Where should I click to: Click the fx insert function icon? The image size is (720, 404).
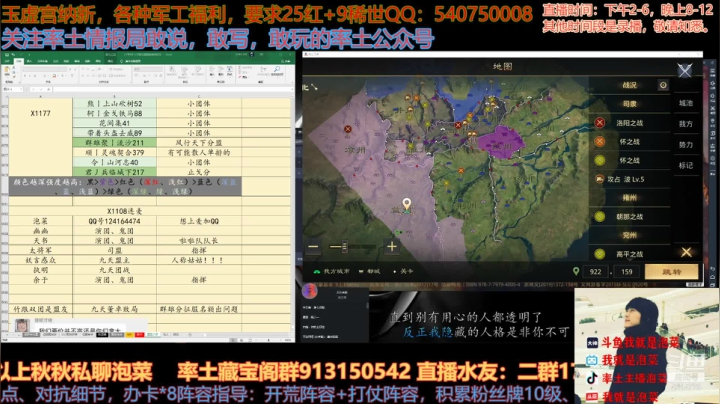click(x=47, y=89)
